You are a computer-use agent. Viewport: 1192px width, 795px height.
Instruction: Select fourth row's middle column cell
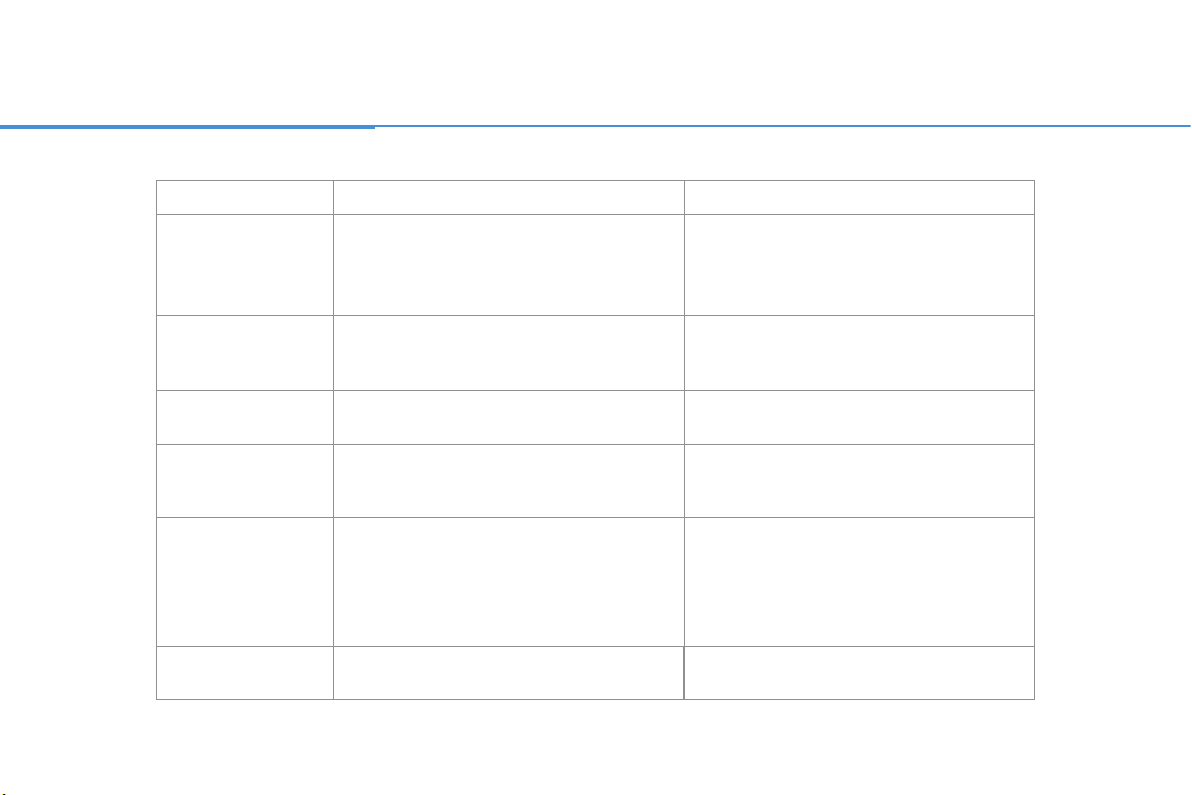click(x=509, y=417)
